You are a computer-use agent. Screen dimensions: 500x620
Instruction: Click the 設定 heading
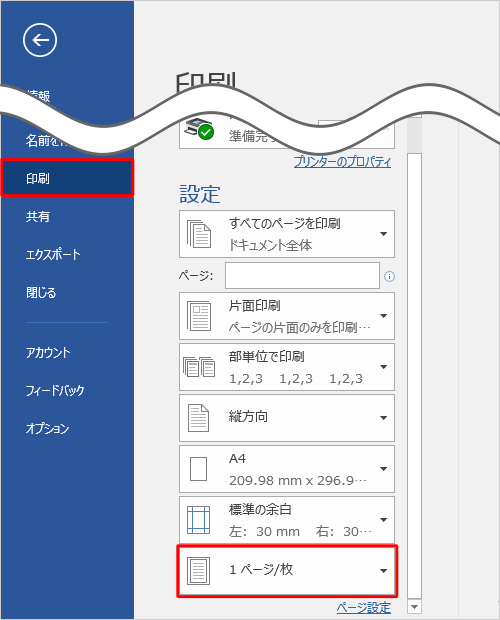point(200,194)
